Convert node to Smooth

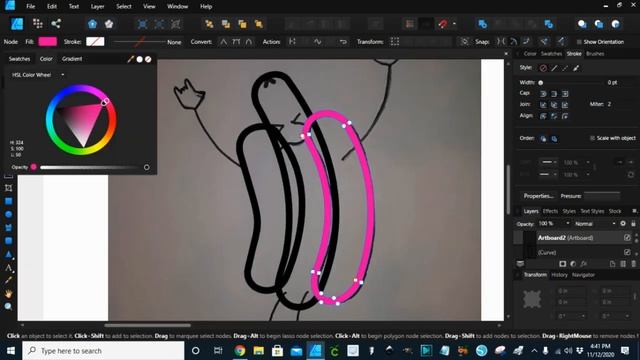pyautogui.click(x=236, y=42)
